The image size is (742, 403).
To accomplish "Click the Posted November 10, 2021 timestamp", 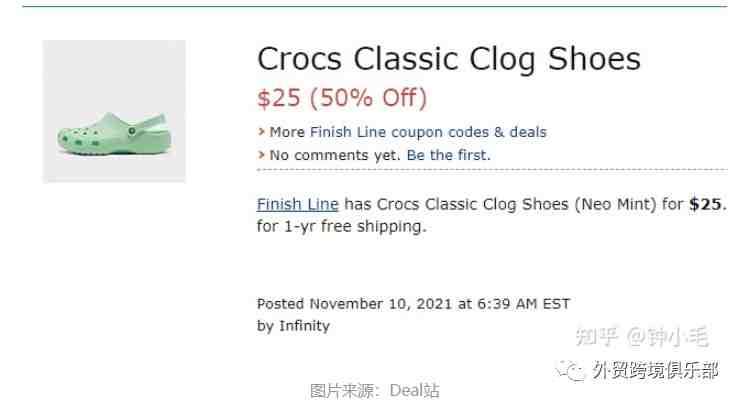I will [413, 304].
